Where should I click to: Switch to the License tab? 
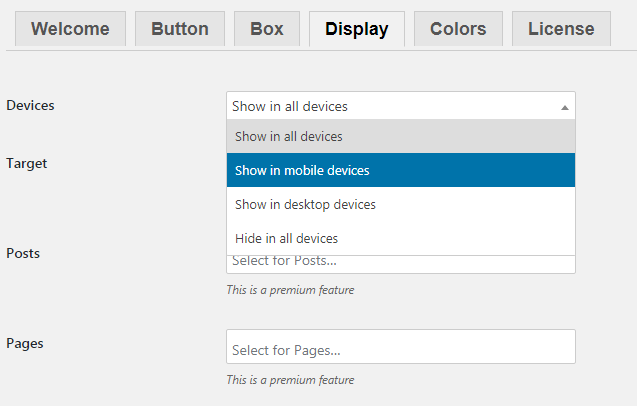click(561, 29)
